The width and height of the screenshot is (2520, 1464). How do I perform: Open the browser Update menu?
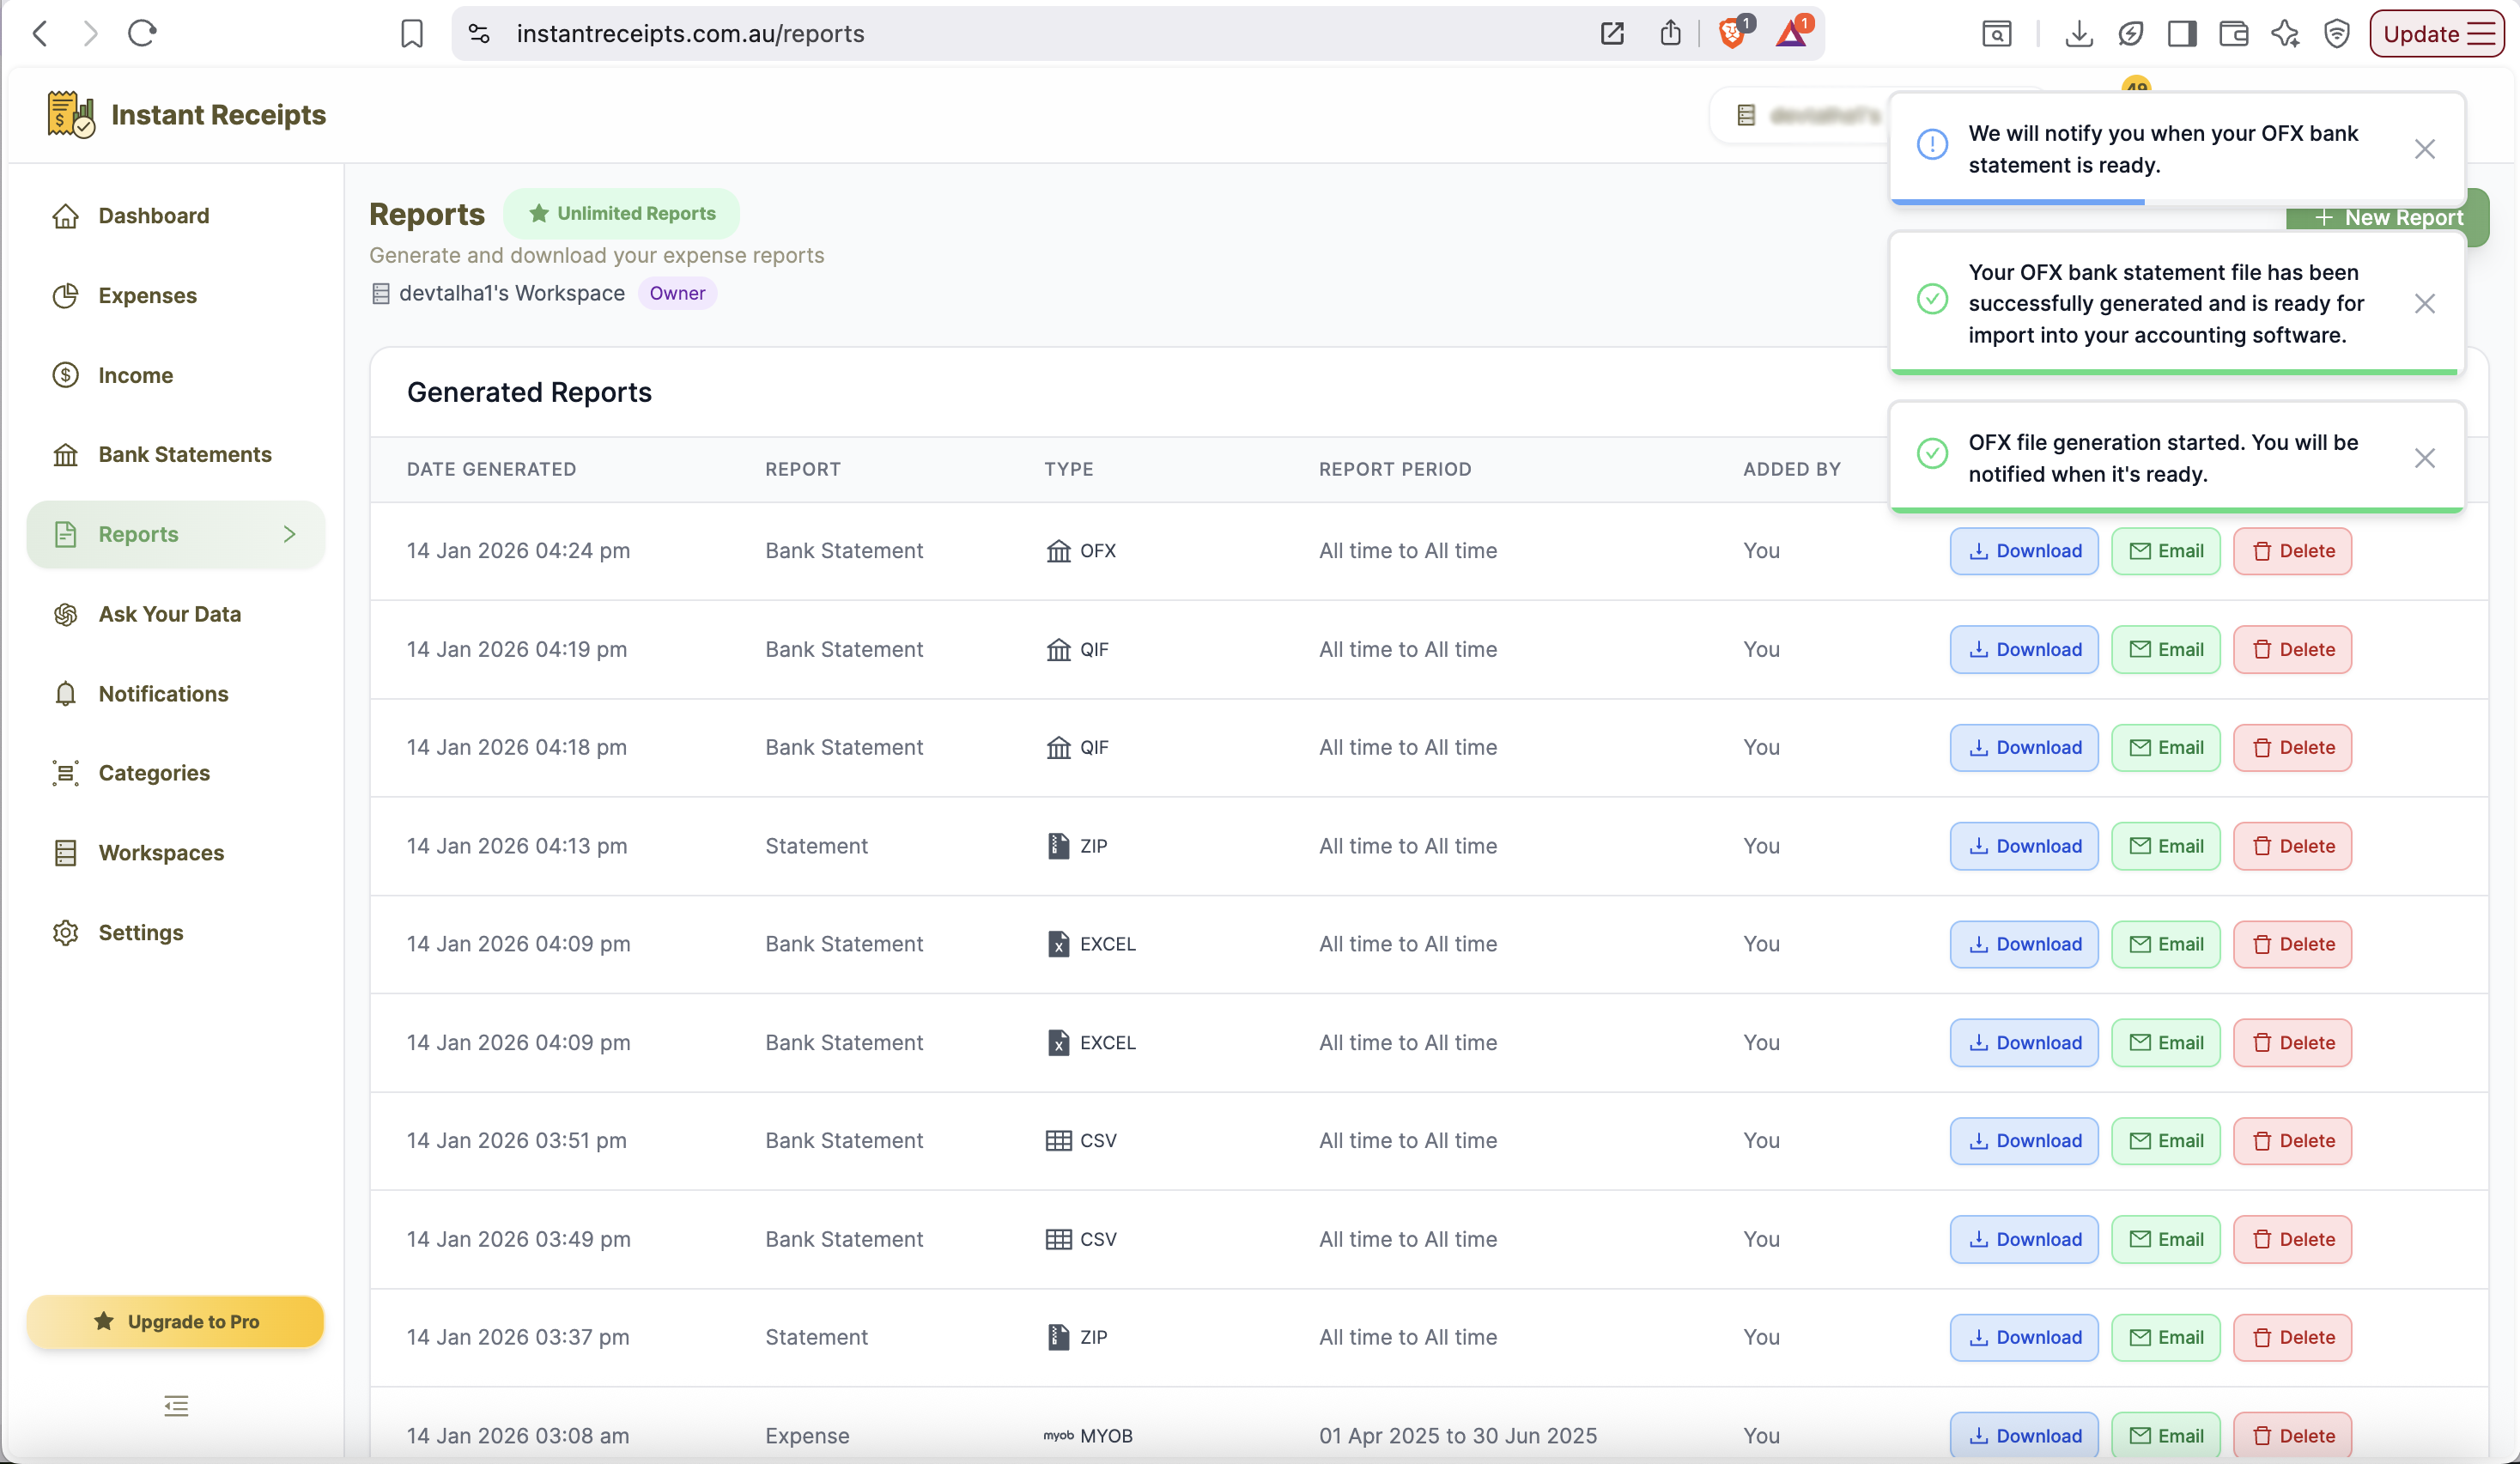coord(2436,33)
